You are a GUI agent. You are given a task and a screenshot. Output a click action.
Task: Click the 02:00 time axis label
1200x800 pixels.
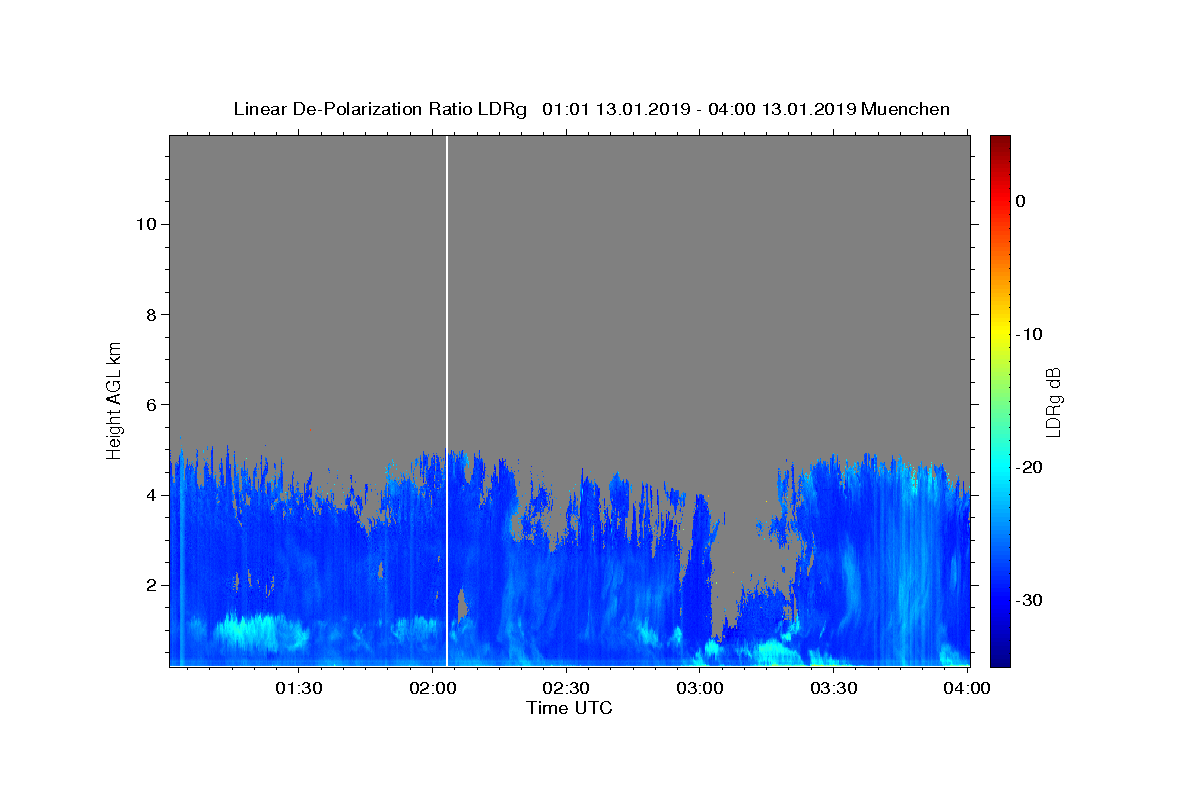[432, 688]
